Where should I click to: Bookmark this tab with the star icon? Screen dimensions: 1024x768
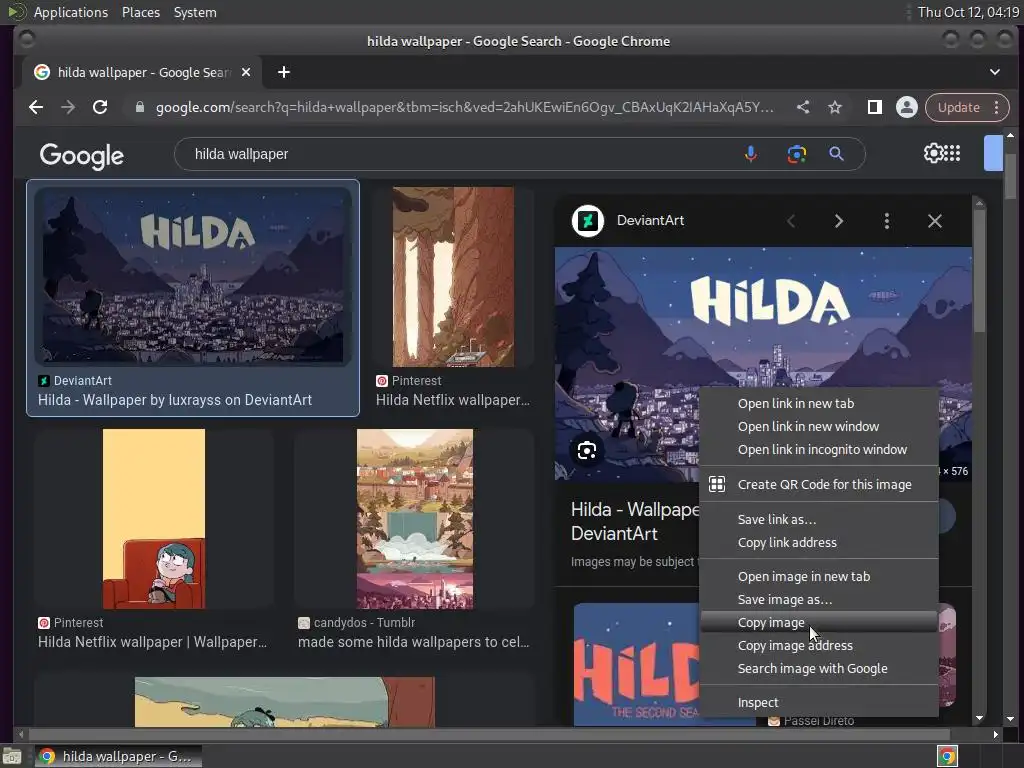(x=835, y=107)
